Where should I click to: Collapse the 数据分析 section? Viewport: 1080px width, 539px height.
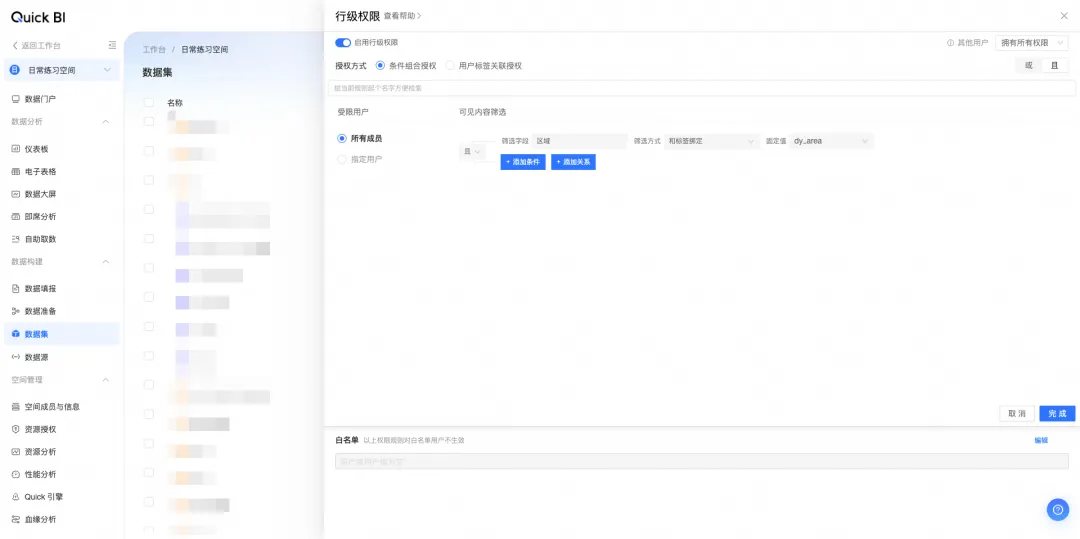[x=106, y=122]
